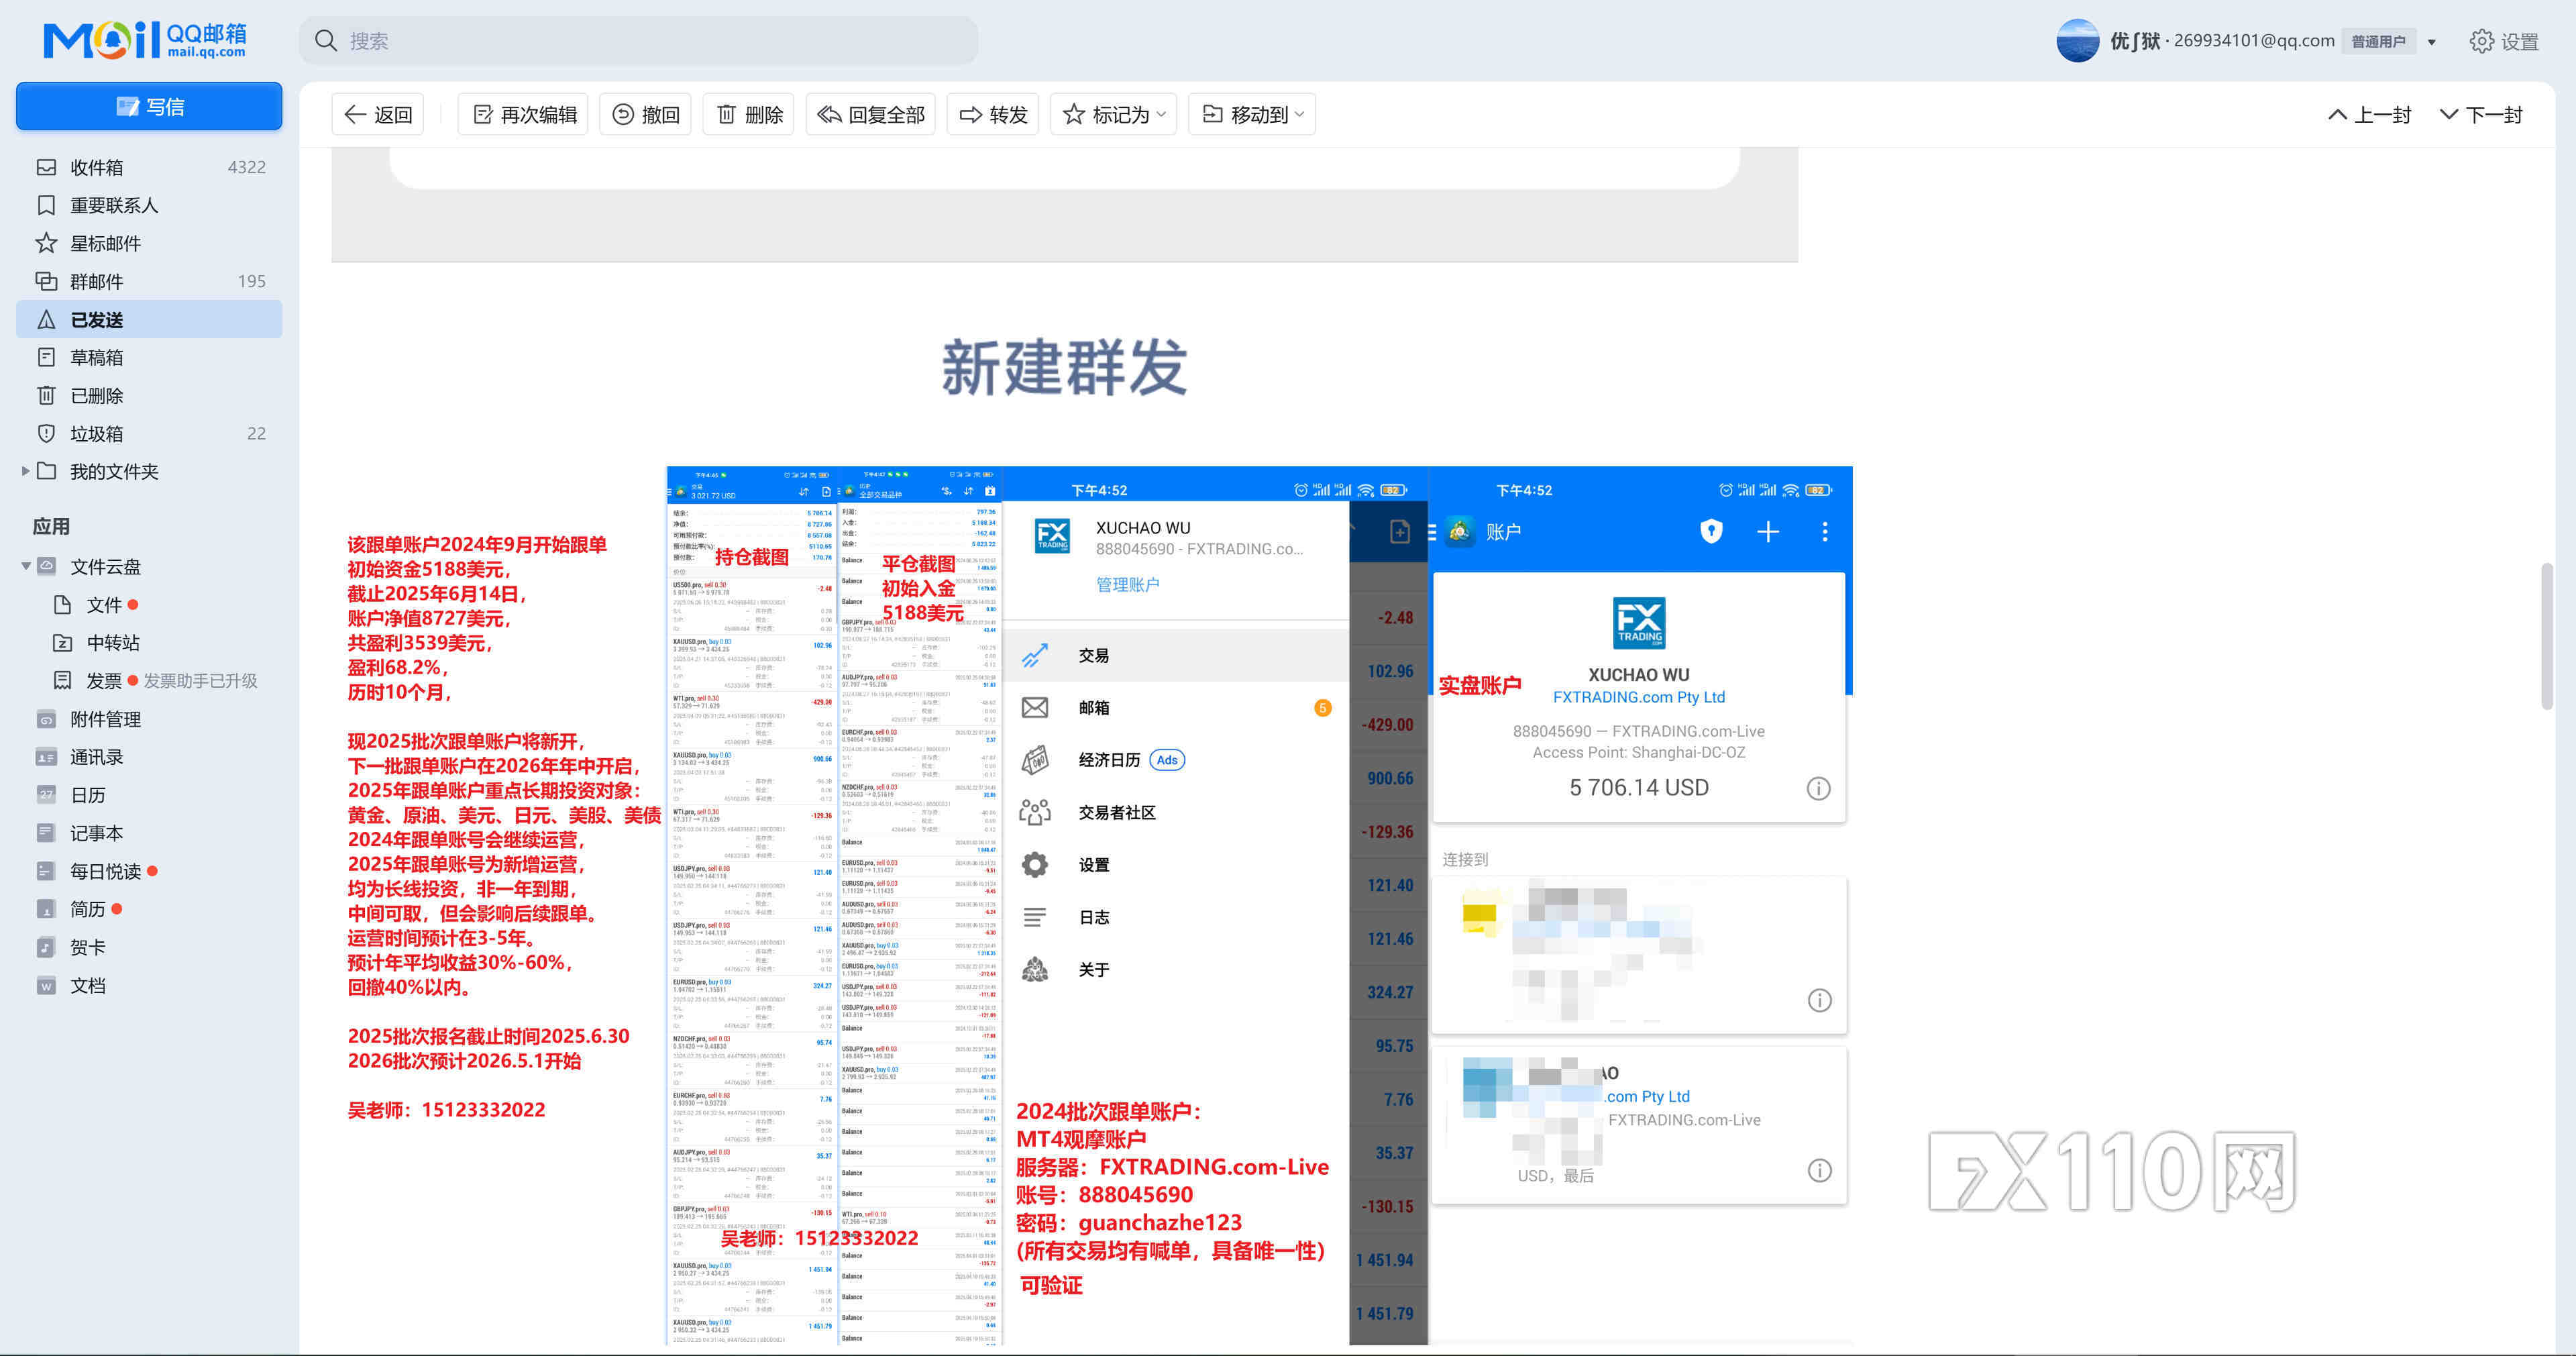
Task: Open 发票 invoice item
Action: [103, 681]
